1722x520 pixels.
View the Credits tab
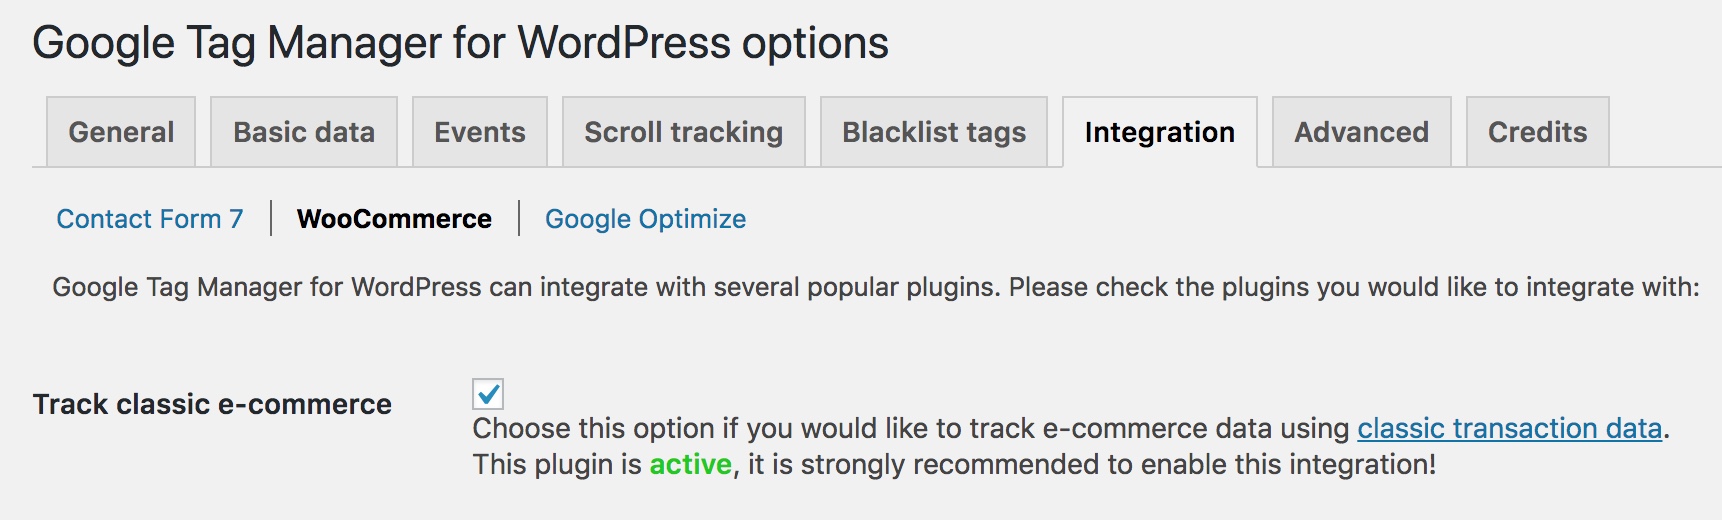[x=1537, y=132]
